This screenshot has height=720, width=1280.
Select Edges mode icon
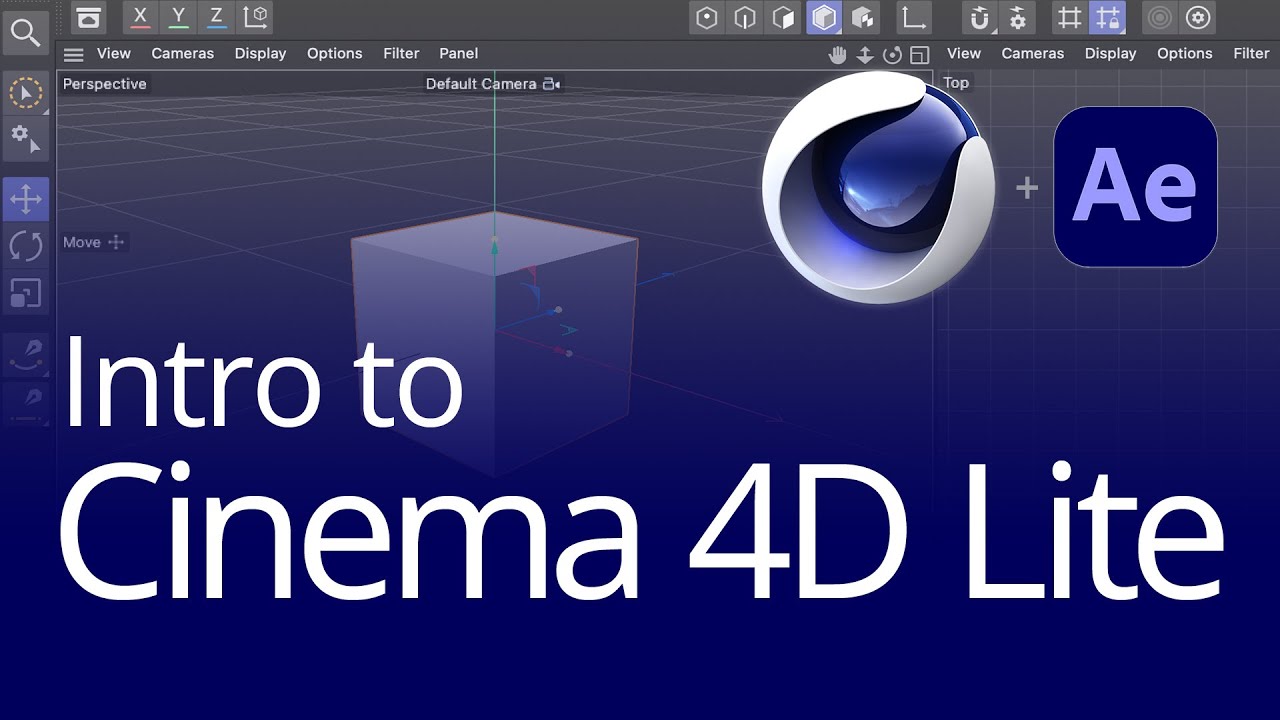pos(745,18)
